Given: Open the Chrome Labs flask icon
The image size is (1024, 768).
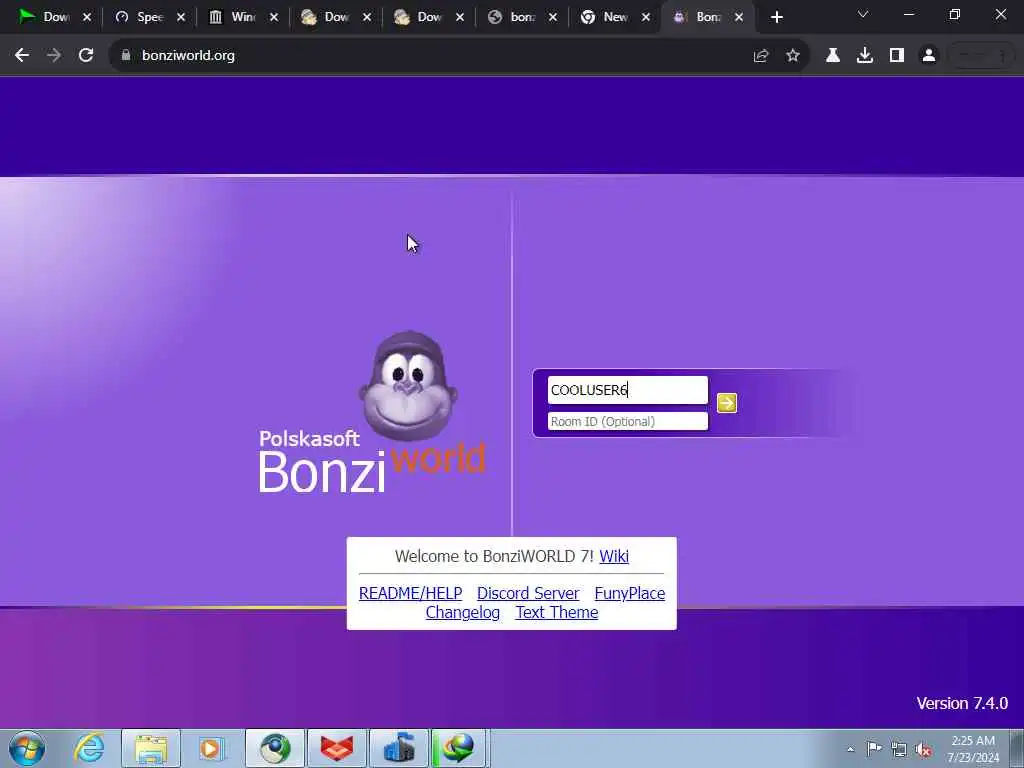Looking at the screenshot, I should tap(833, 56).
